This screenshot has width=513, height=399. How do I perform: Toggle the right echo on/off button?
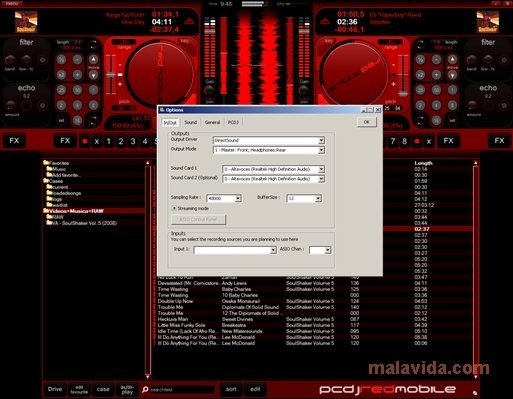tap(504, 105)
